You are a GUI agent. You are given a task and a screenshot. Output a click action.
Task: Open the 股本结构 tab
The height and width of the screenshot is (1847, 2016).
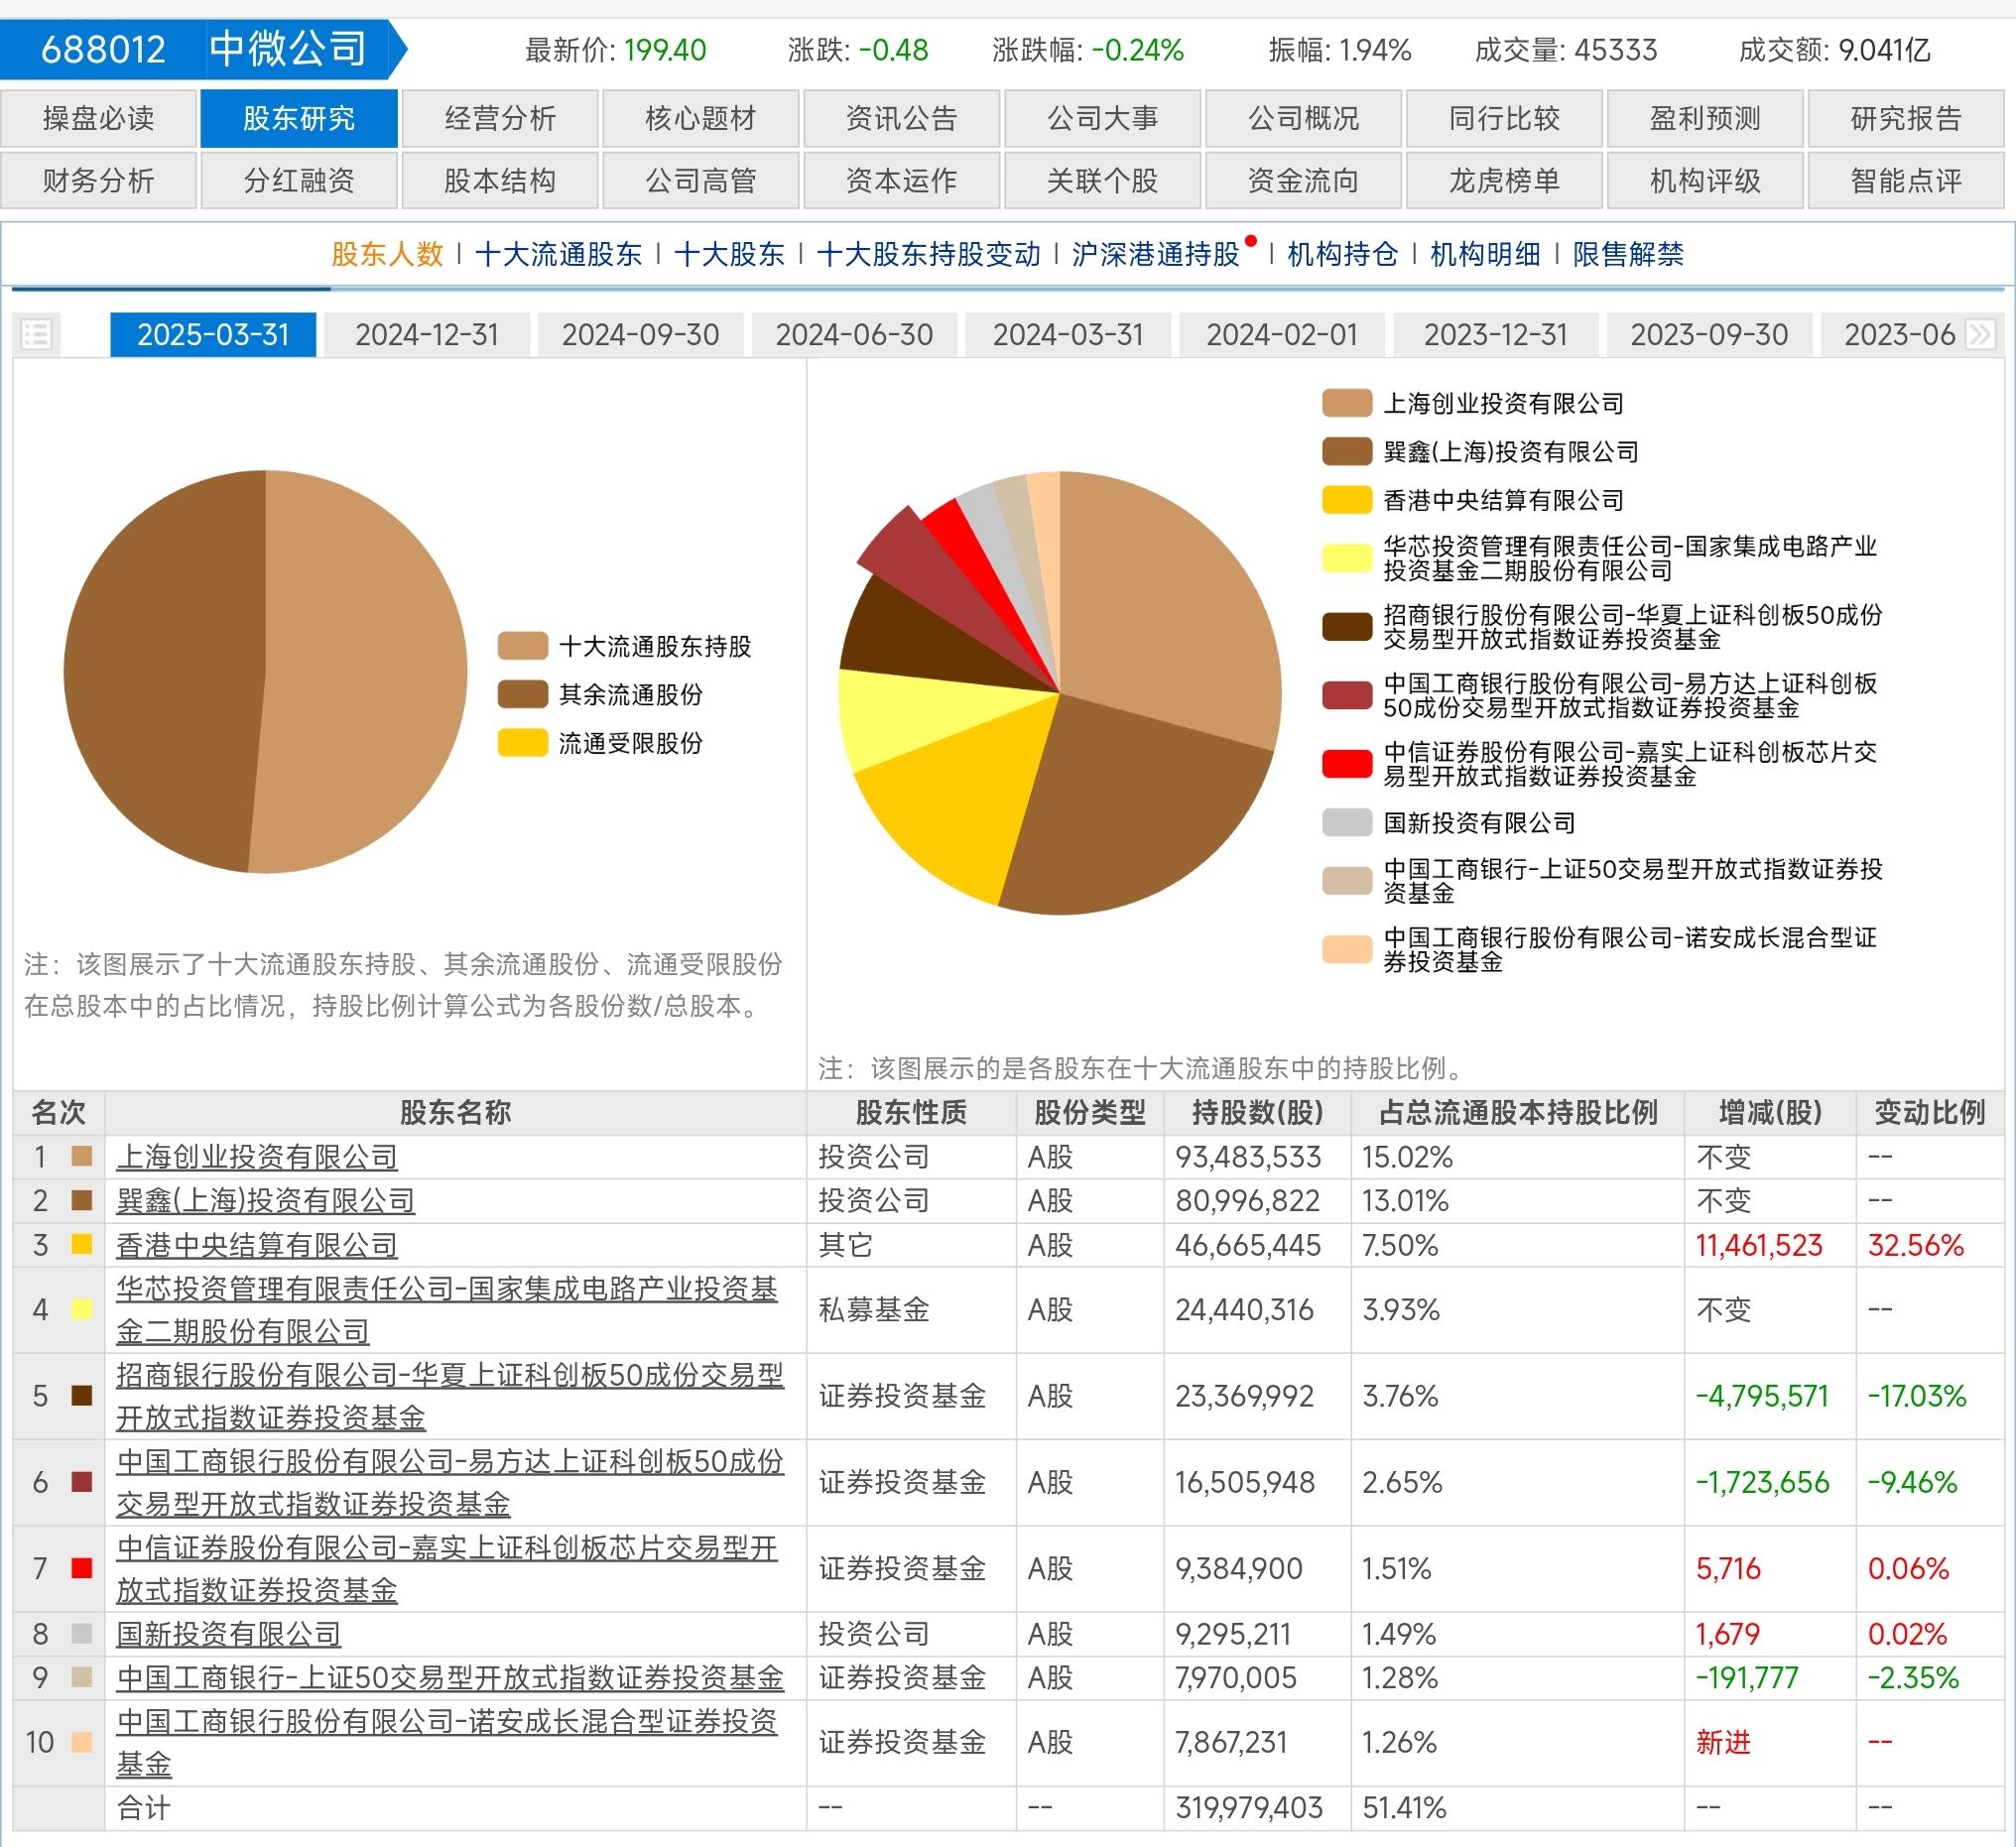click(x=500, y=181)
